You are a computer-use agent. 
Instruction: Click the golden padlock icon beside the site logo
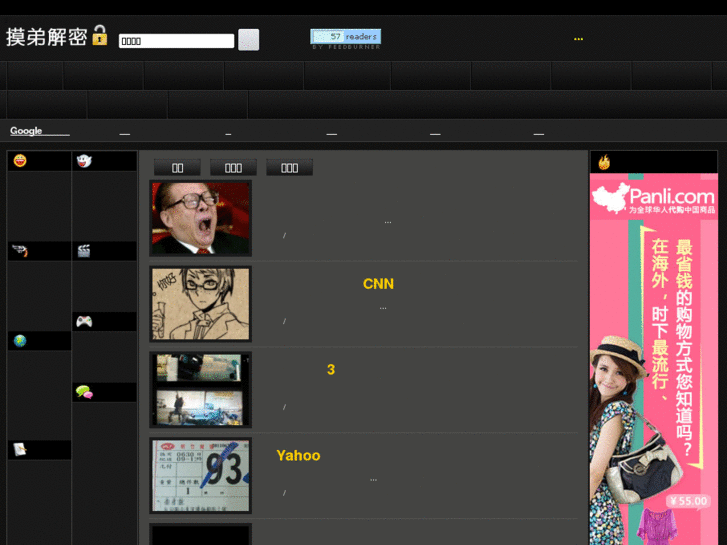click(100, 35)
